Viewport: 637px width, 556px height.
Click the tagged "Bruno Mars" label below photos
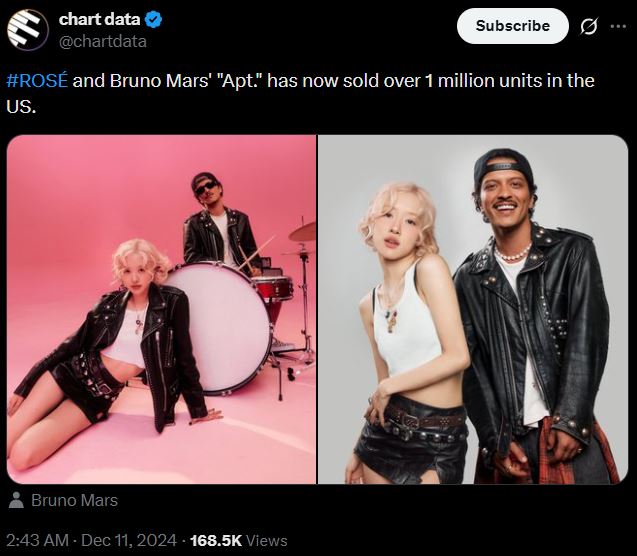[74, 500]
